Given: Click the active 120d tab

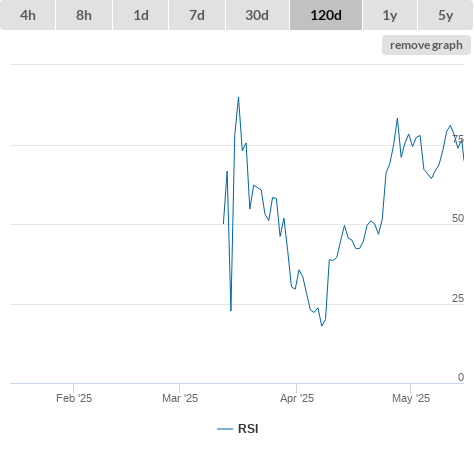Looking at the screenshot, I should click(x=326, y=15).
